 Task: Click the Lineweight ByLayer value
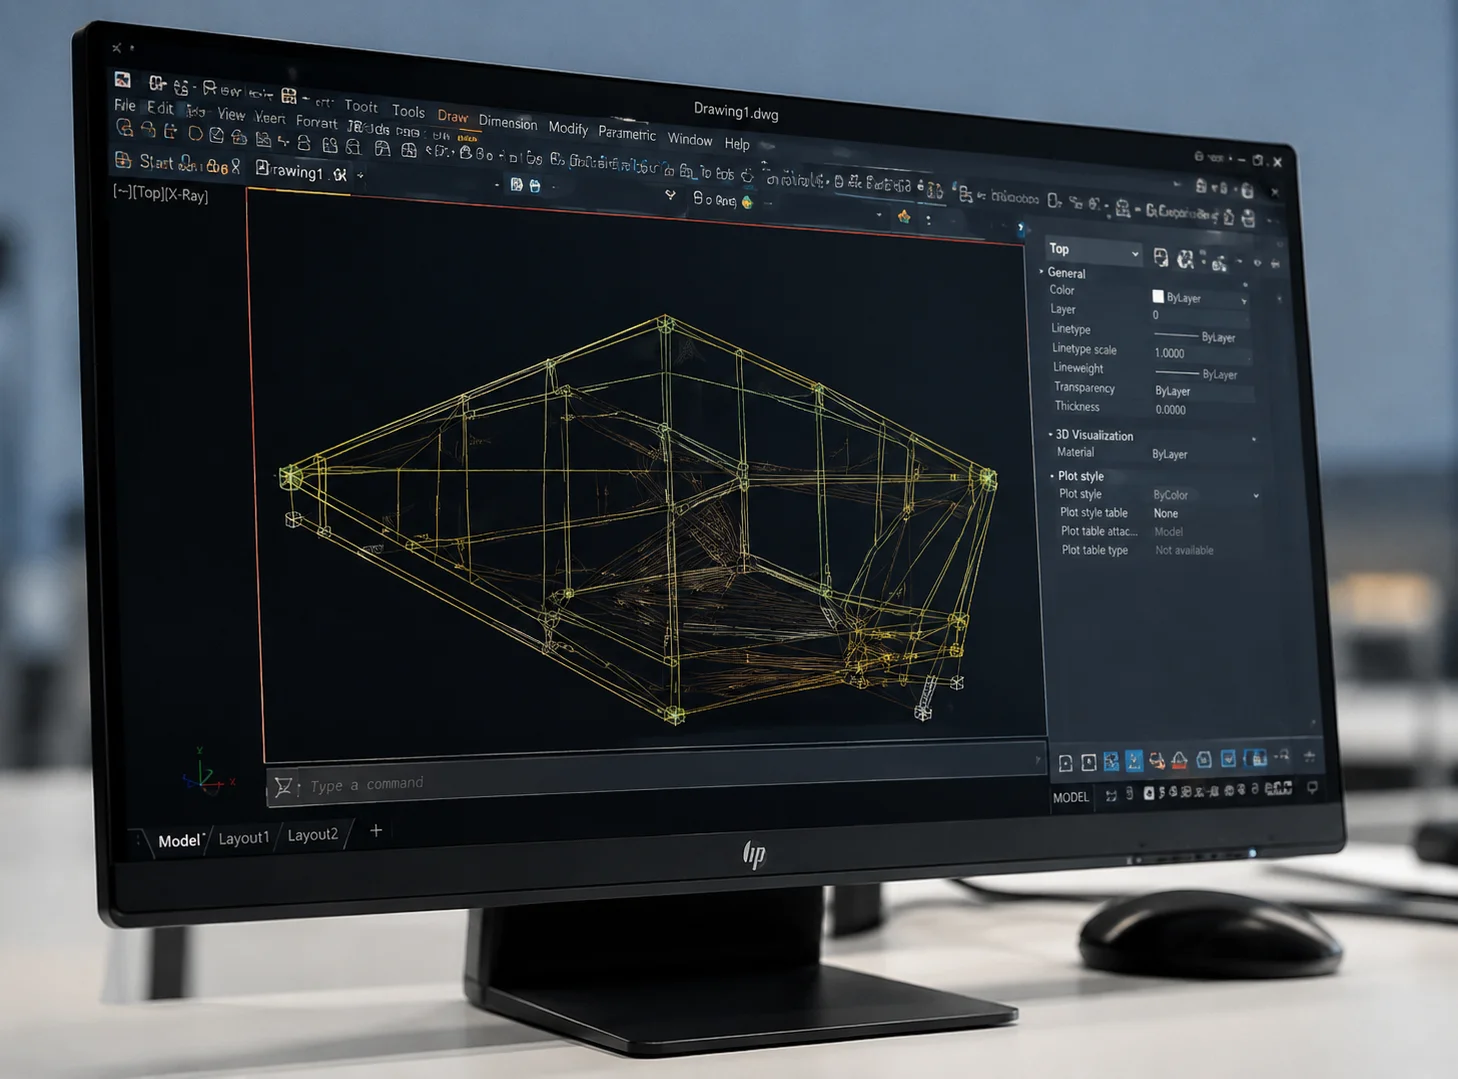coord(1220,374)
